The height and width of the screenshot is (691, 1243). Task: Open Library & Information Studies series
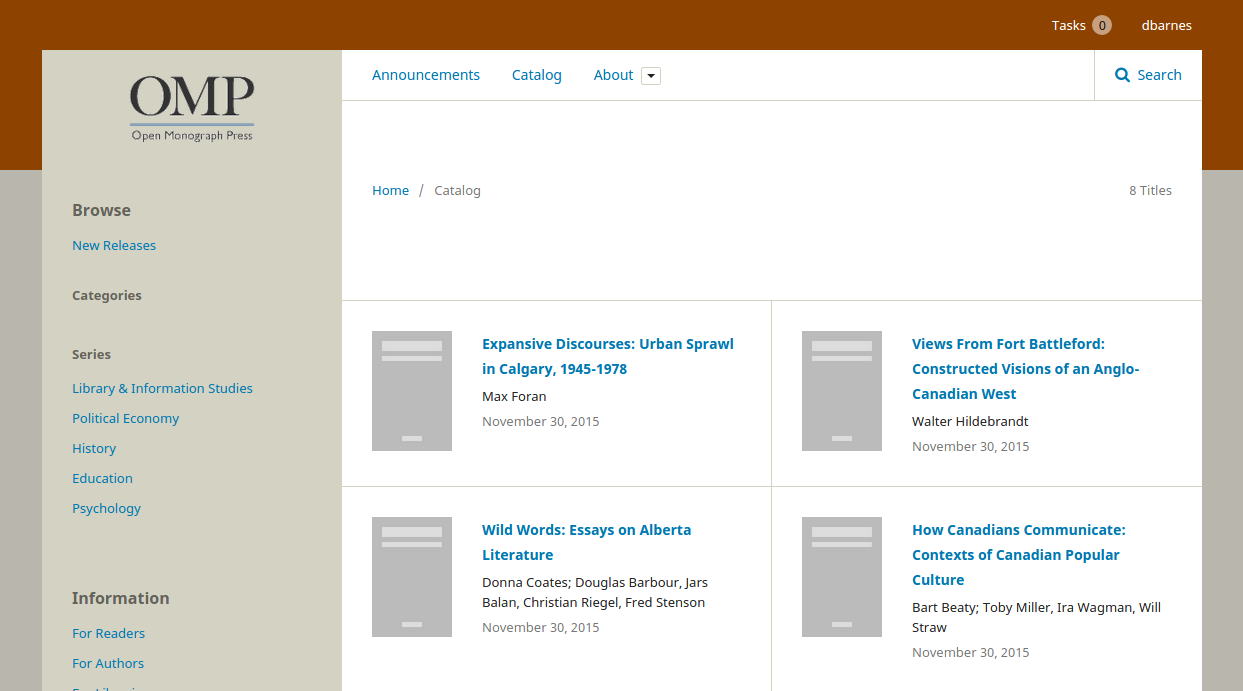coord(162,388)
